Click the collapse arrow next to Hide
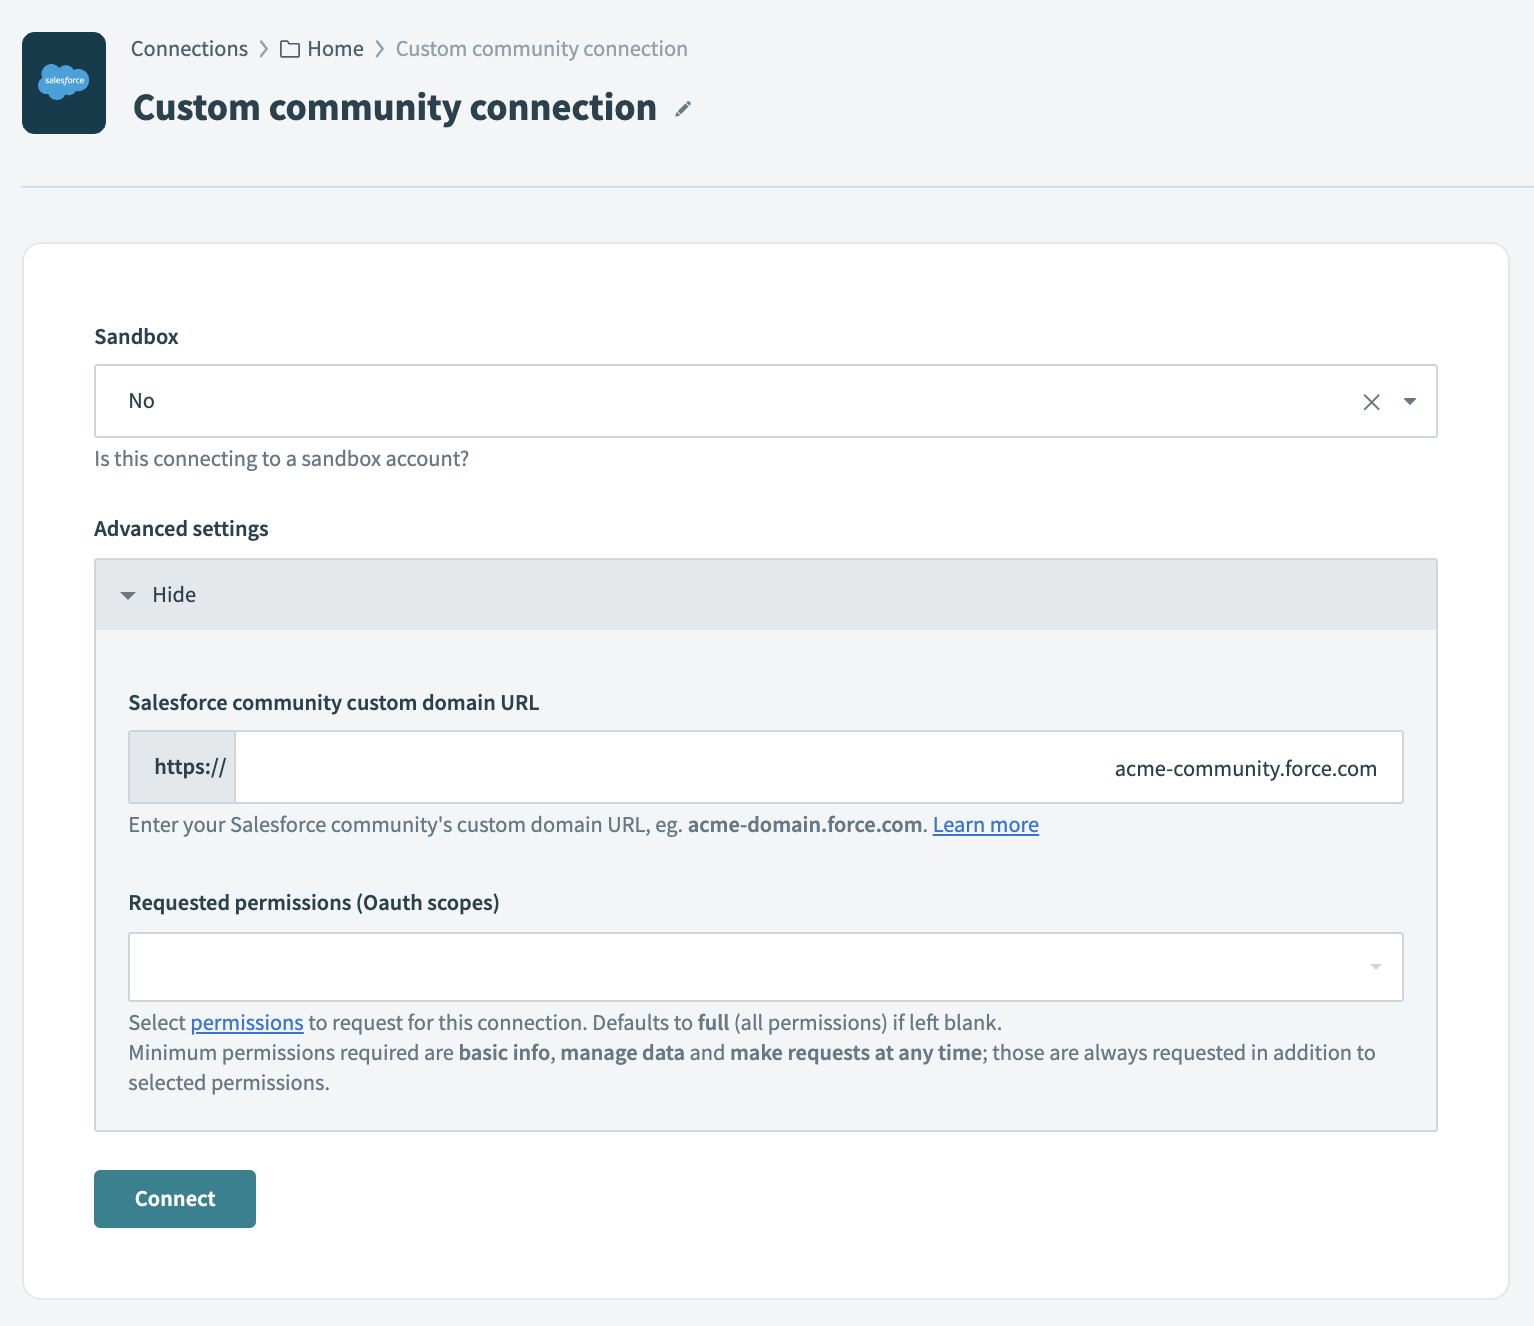 (128, 594)
